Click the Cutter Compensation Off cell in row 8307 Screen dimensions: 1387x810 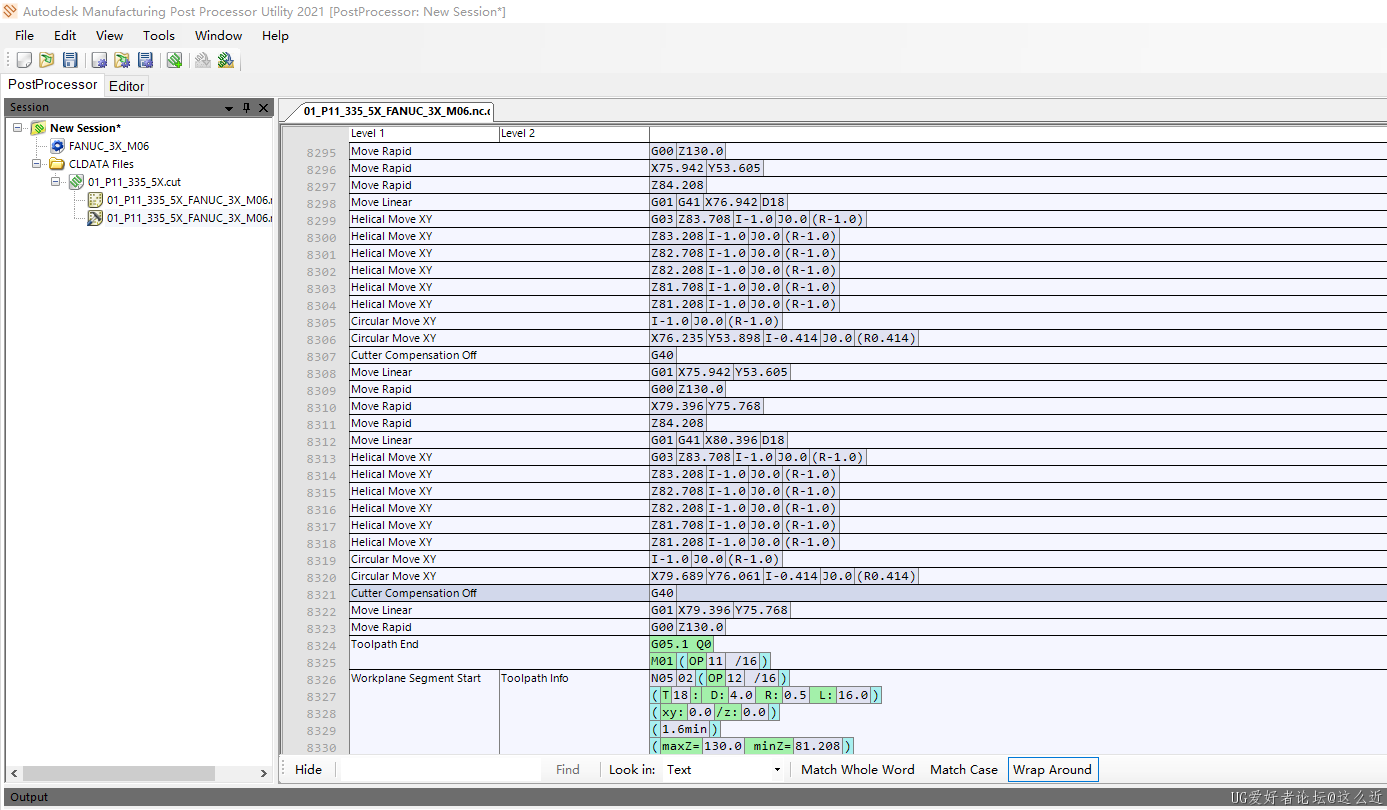click(x=499, y=355)
